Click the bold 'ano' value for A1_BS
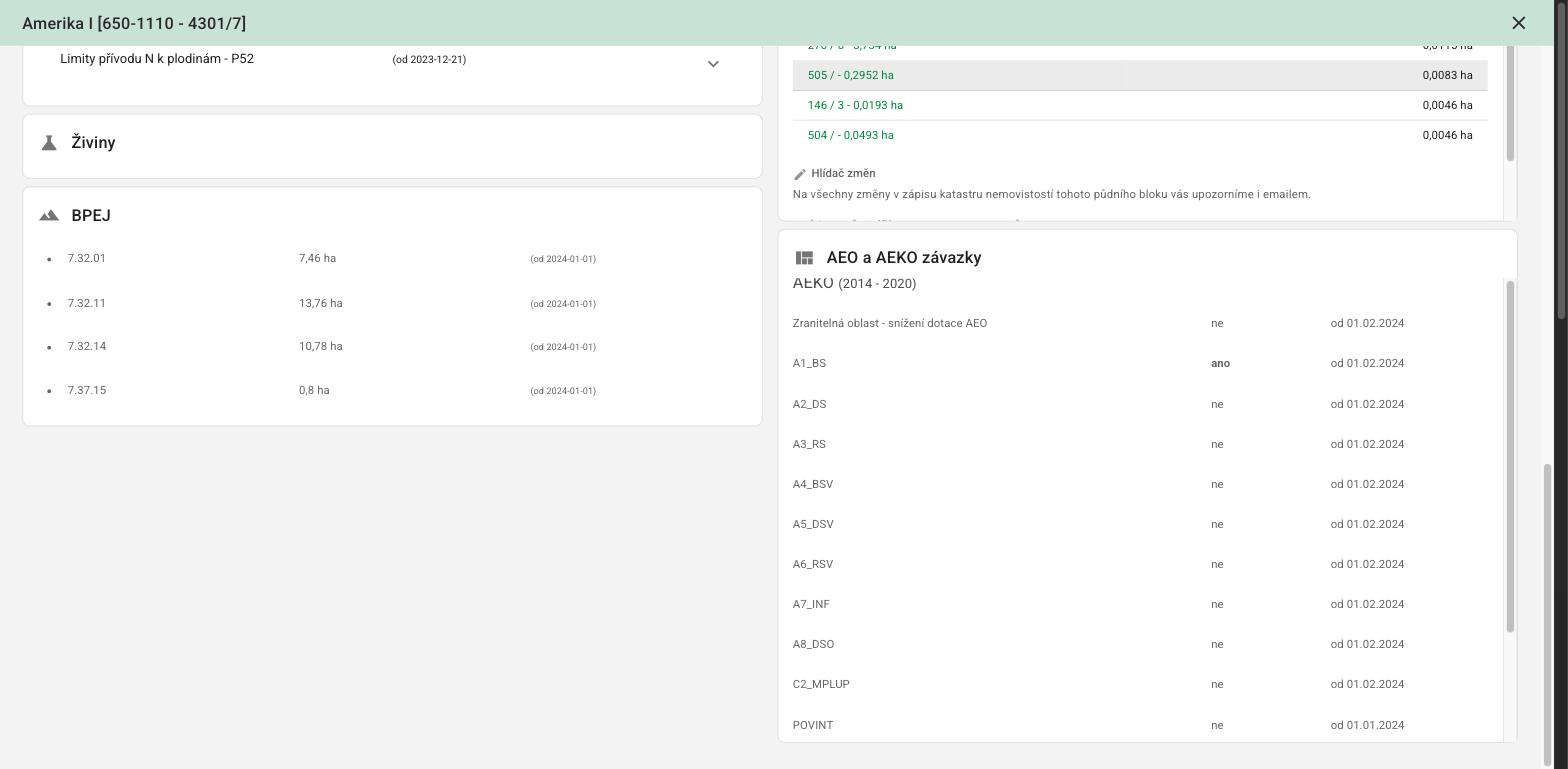This screenshot has width=1568, height=769. [x=1220, y=363]
